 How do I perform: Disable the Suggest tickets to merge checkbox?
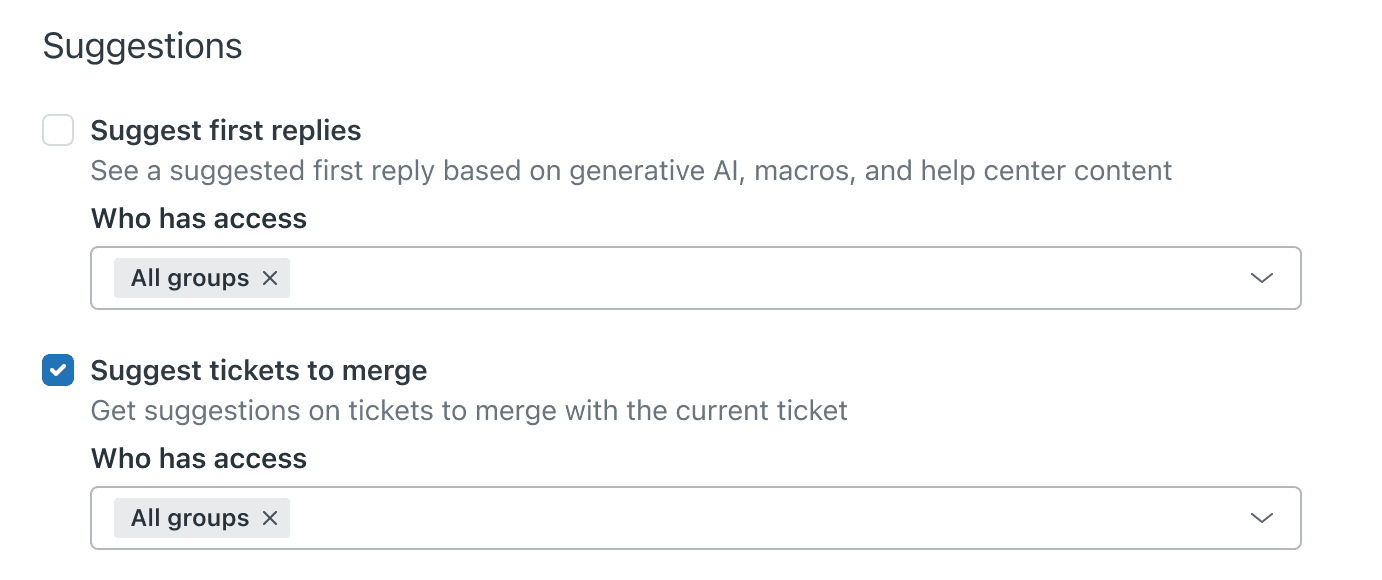[57, 370]
